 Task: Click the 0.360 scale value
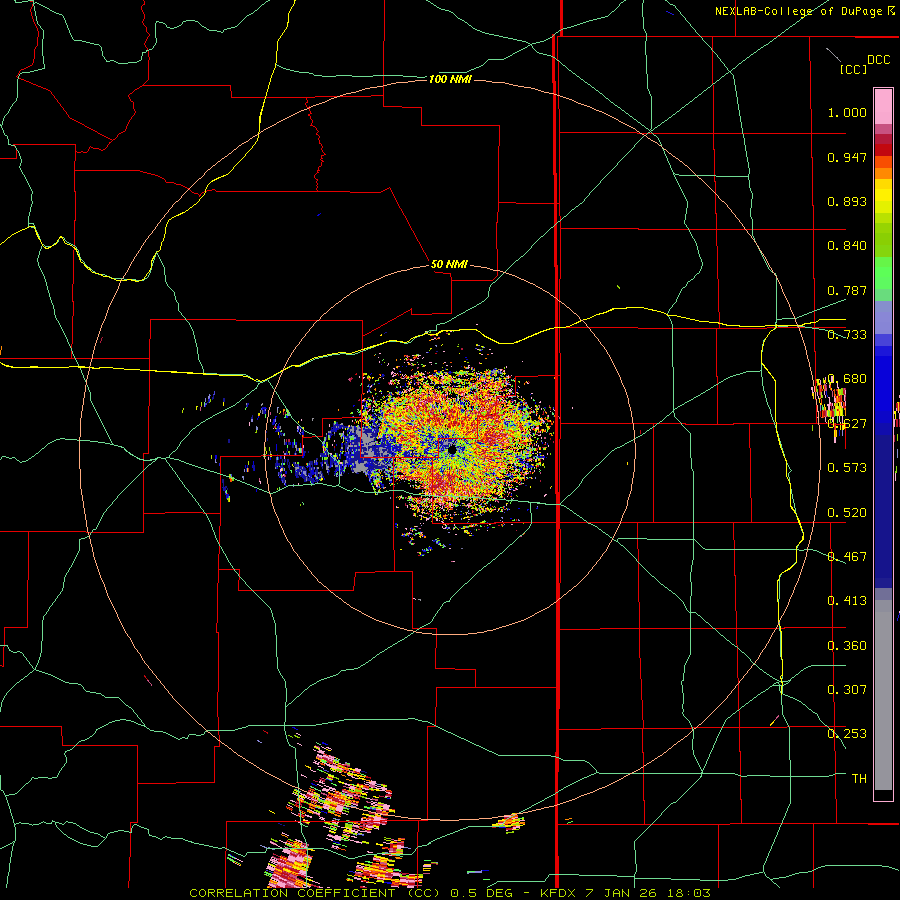[847, 646]
